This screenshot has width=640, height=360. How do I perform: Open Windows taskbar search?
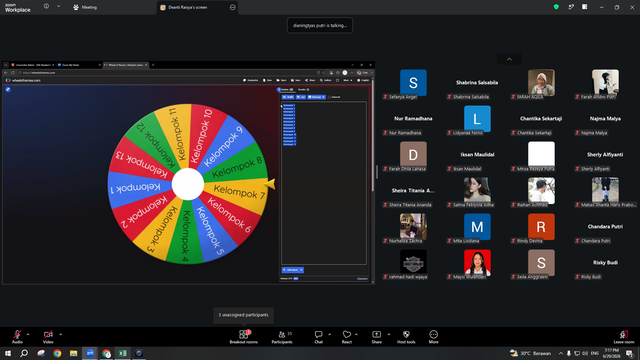(24, 353)
